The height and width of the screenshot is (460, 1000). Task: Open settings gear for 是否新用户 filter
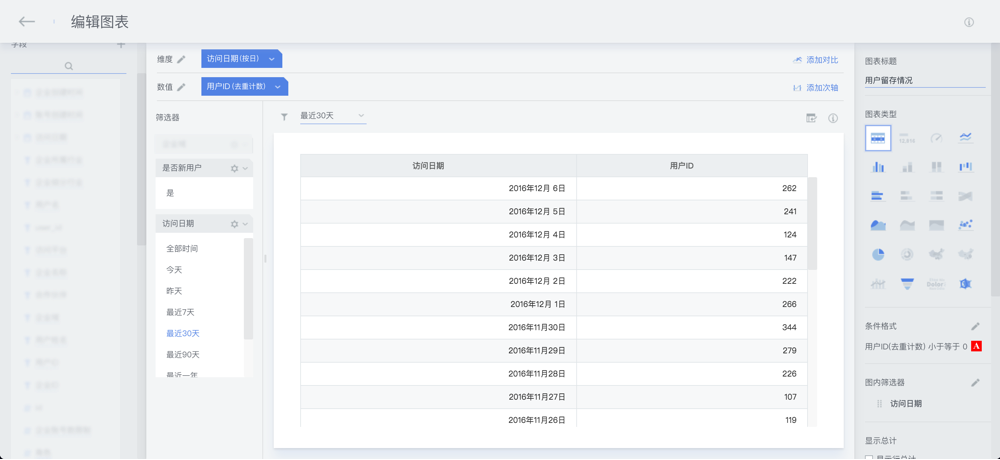pos(234,168)
